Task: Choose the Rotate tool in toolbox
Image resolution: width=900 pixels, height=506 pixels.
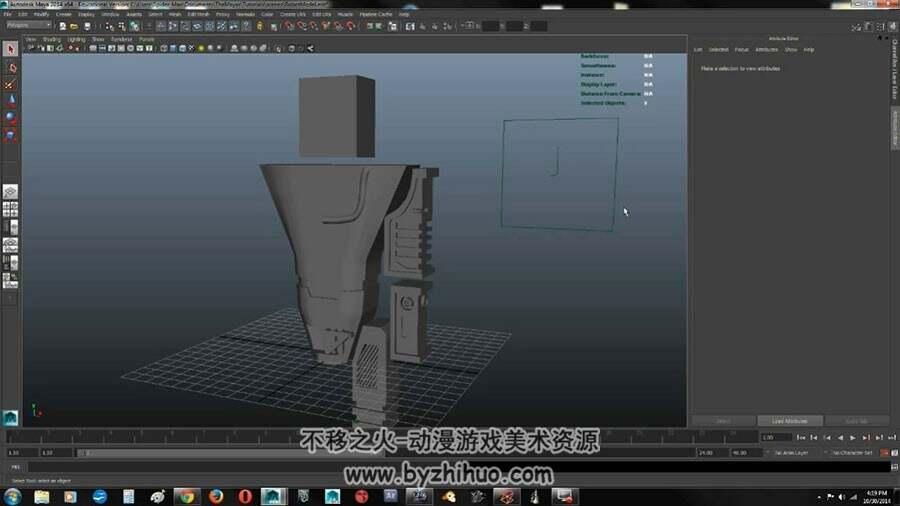Action: (10, 118)
